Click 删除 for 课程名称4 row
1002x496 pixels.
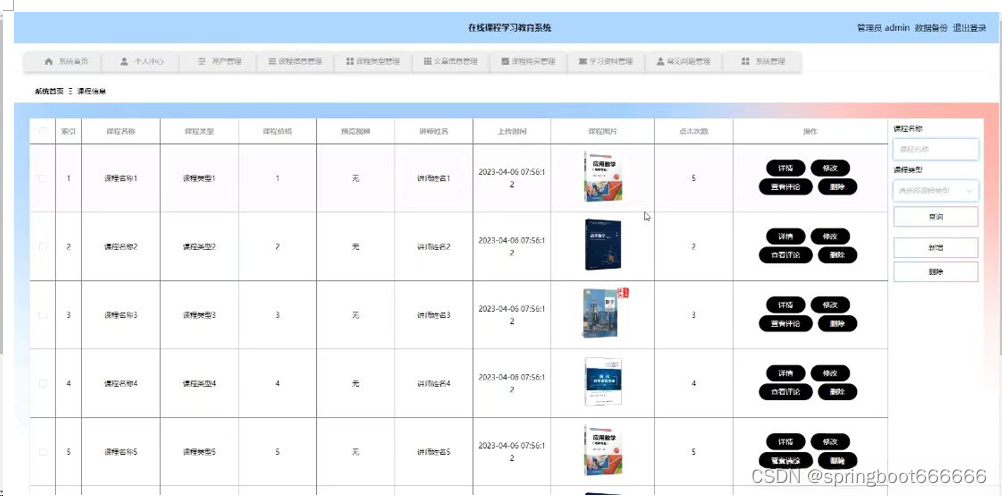(x=837, y=392)
